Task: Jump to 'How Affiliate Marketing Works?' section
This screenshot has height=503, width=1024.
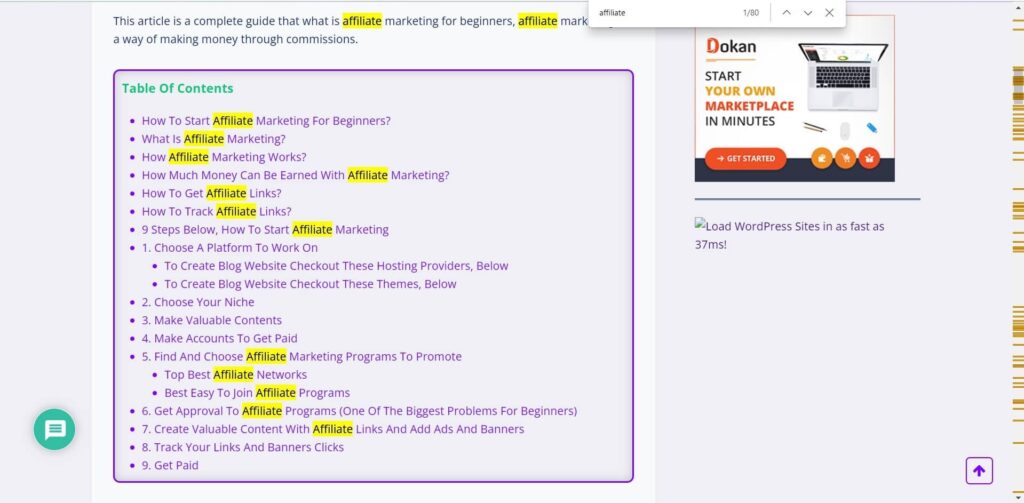Action: click(223, 157)
